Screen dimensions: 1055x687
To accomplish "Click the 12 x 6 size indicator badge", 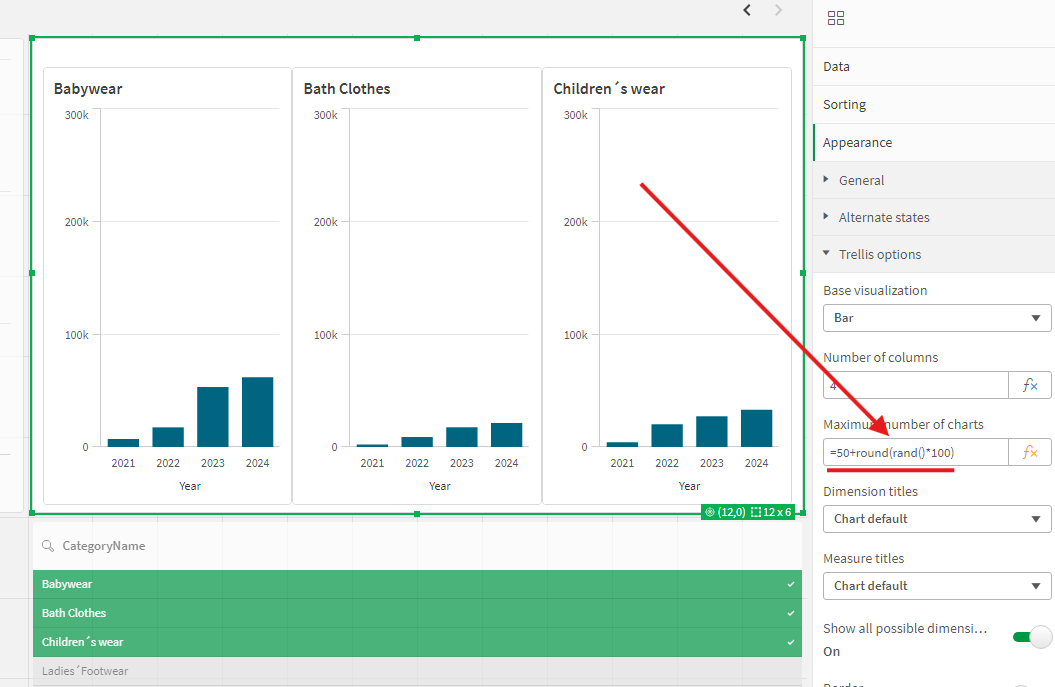I will click(768, 510).
